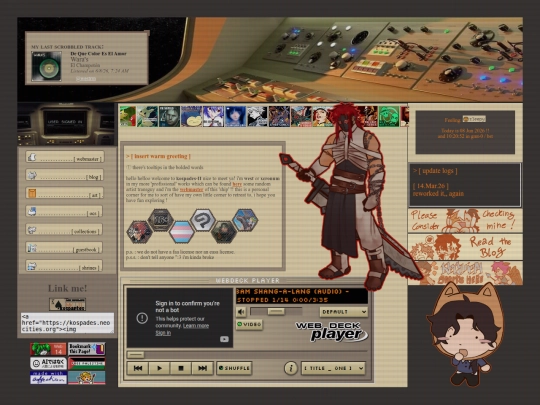The image size is (540, 405).
Task: Click the 'Bookmark this Page!' badge
Action: (86, 349)
